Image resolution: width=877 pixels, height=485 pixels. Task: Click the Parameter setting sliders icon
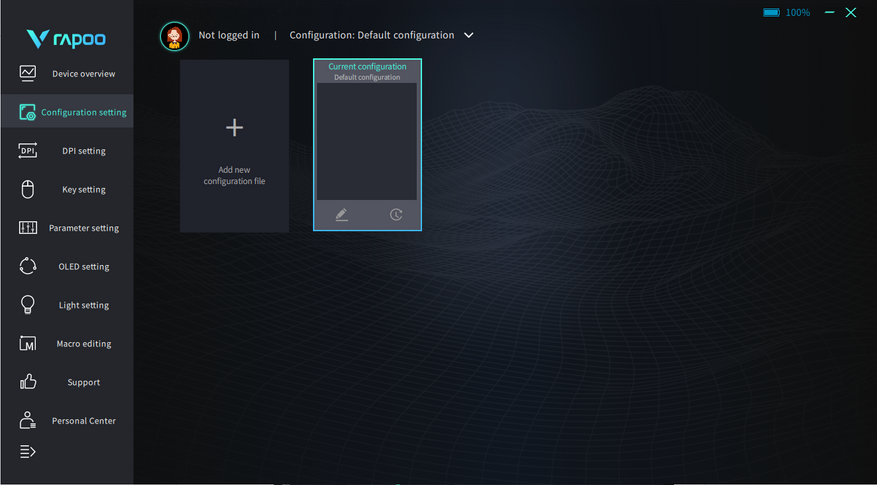tap(27, 228)
